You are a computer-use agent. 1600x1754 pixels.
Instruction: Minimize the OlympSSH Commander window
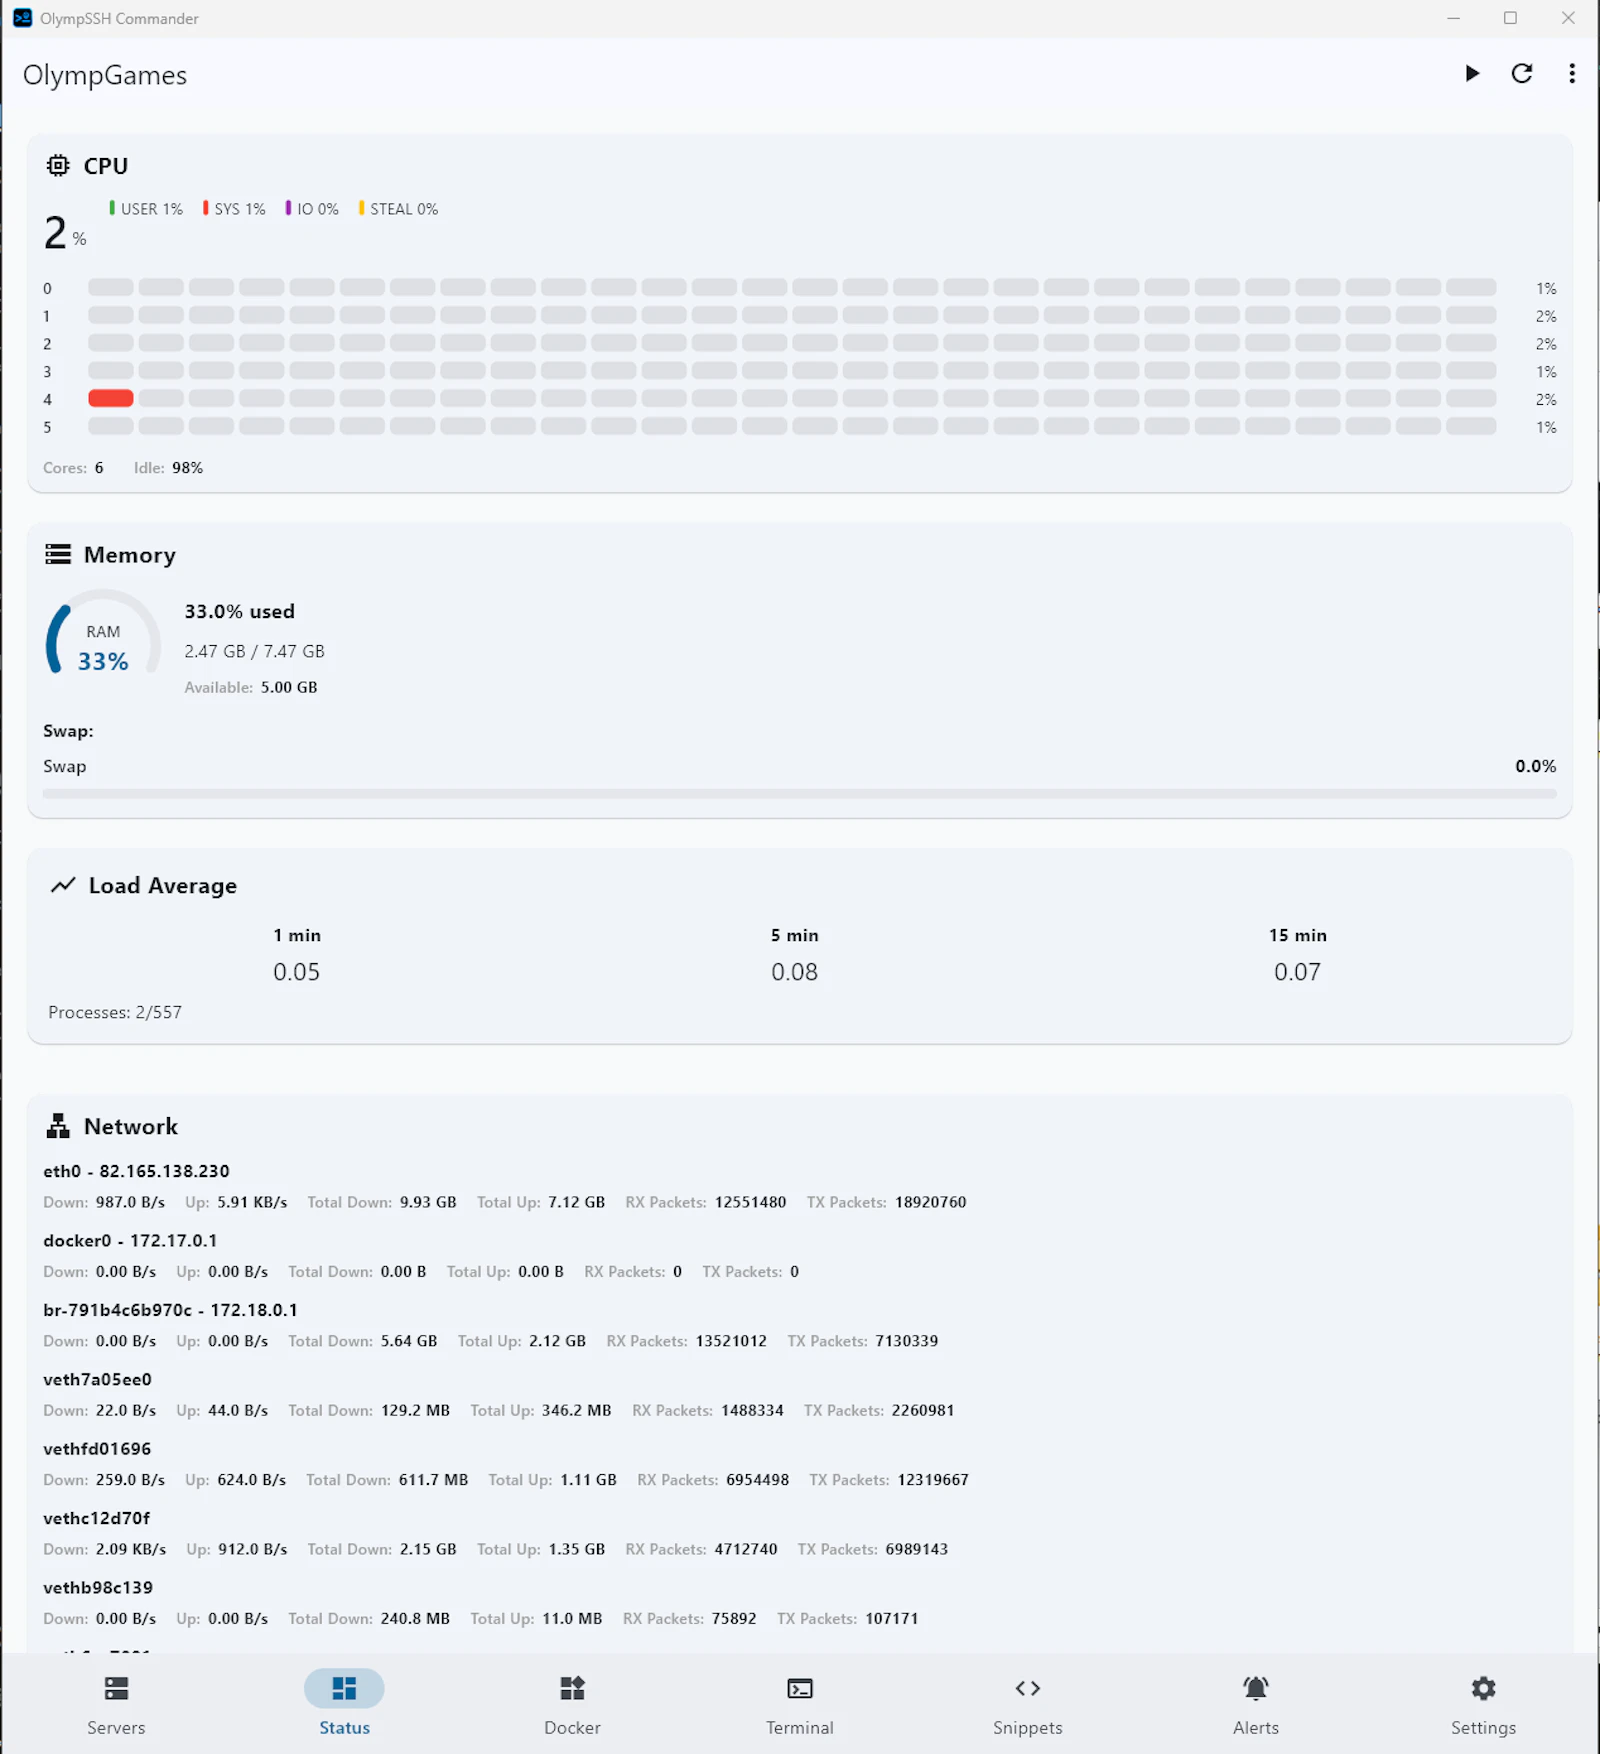pyautogui.click(x=1453, y=18)
